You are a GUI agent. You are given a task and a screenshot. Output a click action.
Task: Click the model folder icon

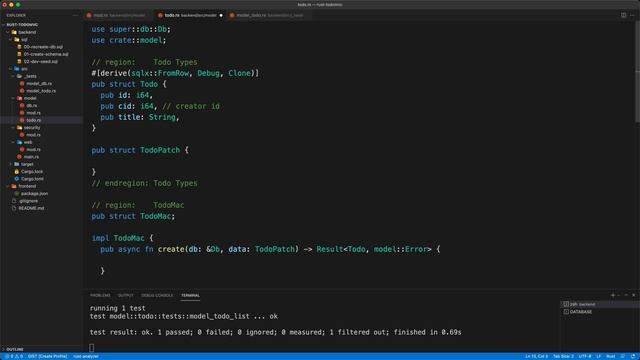19,98
